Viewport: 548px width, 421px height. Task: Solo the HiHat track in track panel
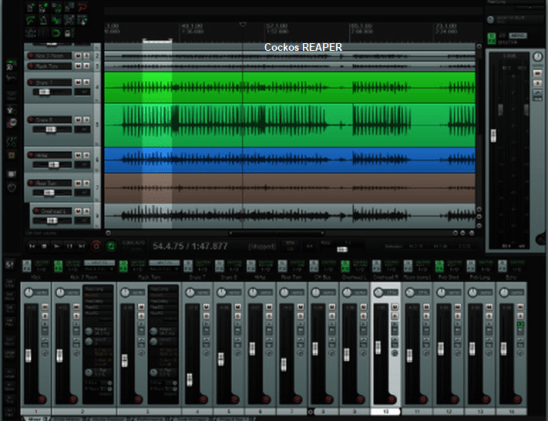click(86, 155)
